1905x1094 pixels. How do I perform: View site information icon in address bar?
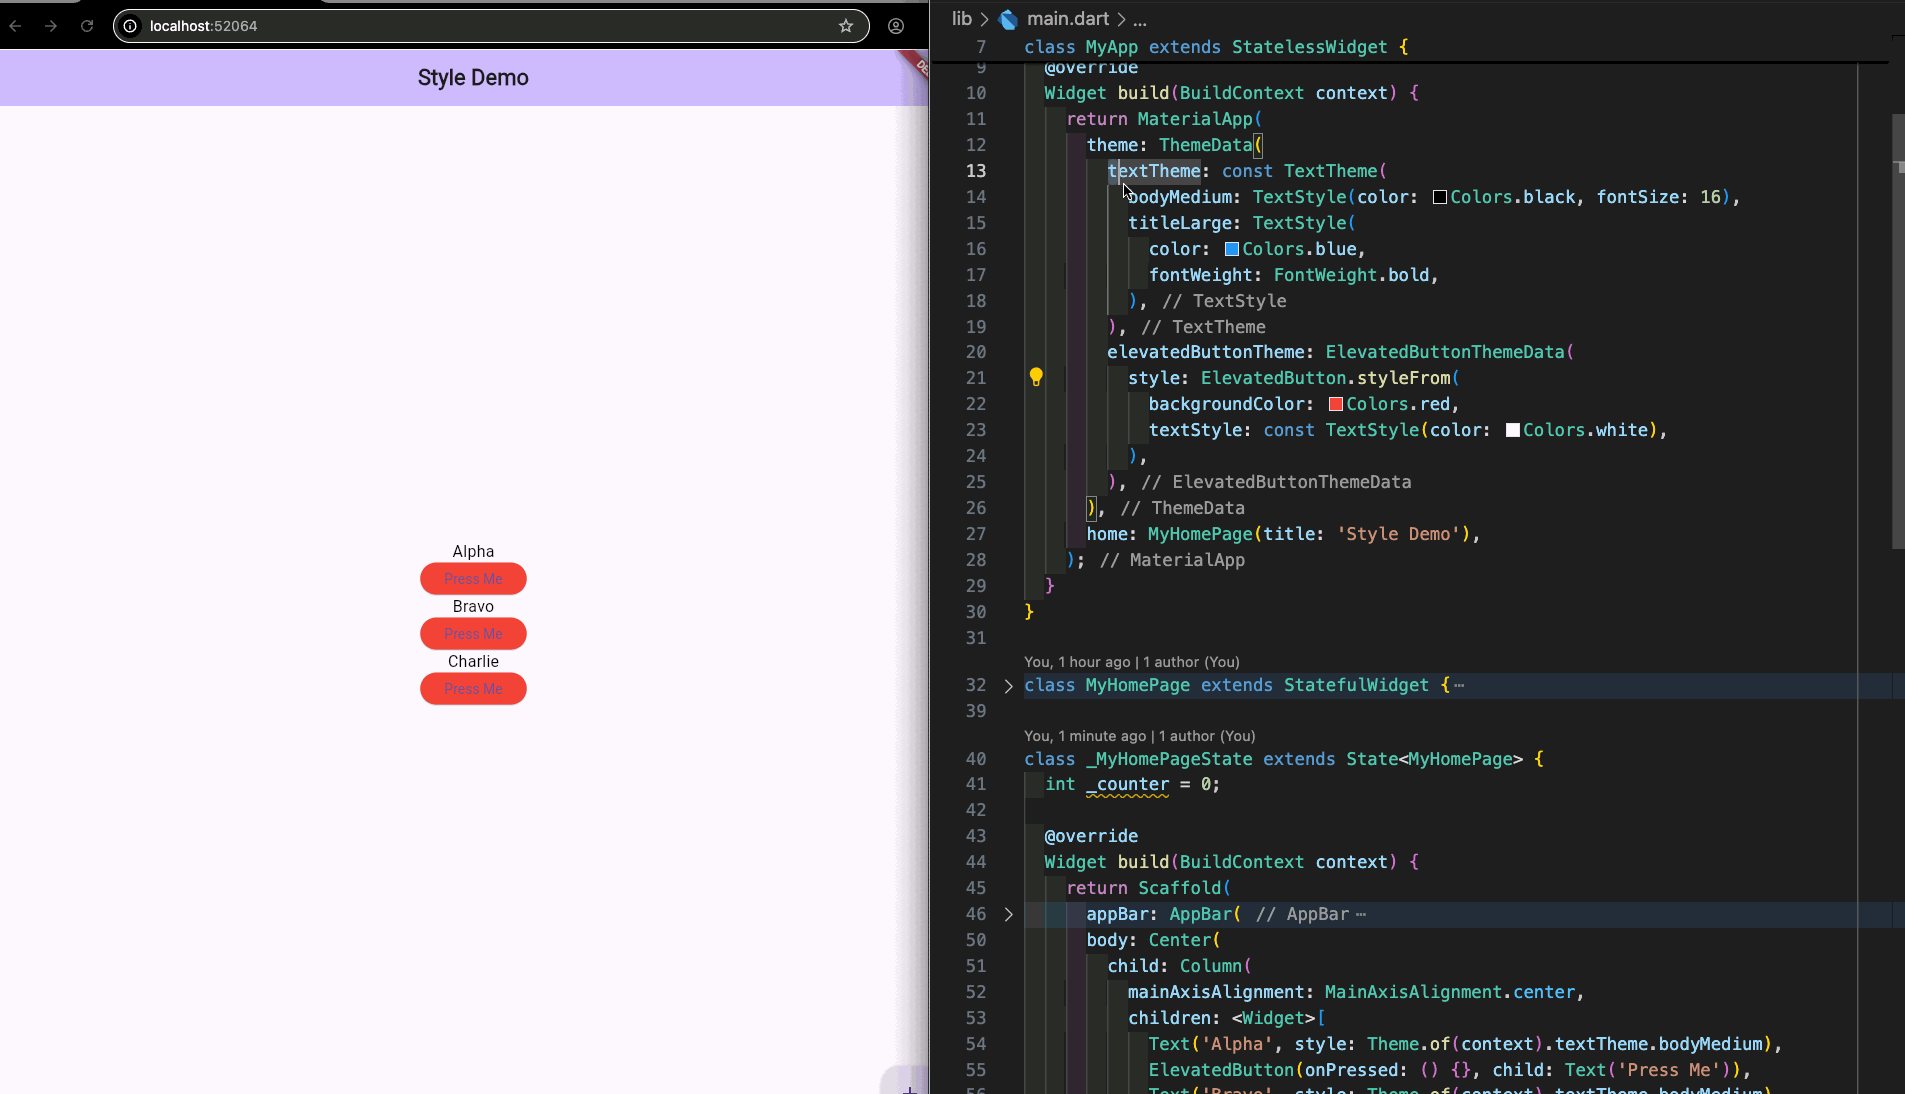(x=130, y=26)
